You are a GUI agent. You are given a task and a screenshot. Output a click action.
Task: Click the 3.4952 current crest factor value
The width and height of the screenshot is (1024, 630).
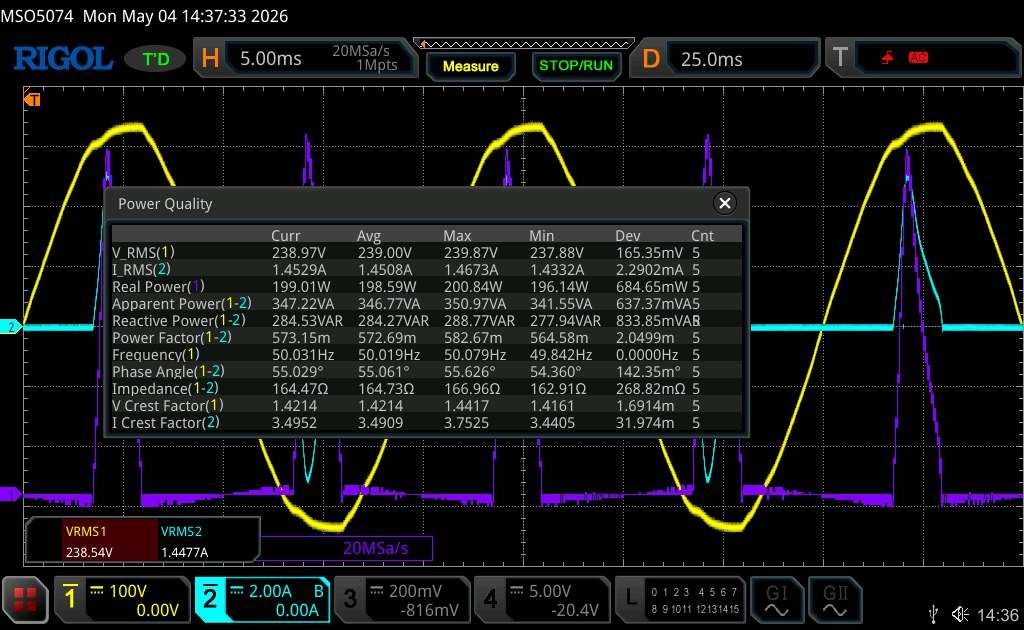click(x=294, y=422)
